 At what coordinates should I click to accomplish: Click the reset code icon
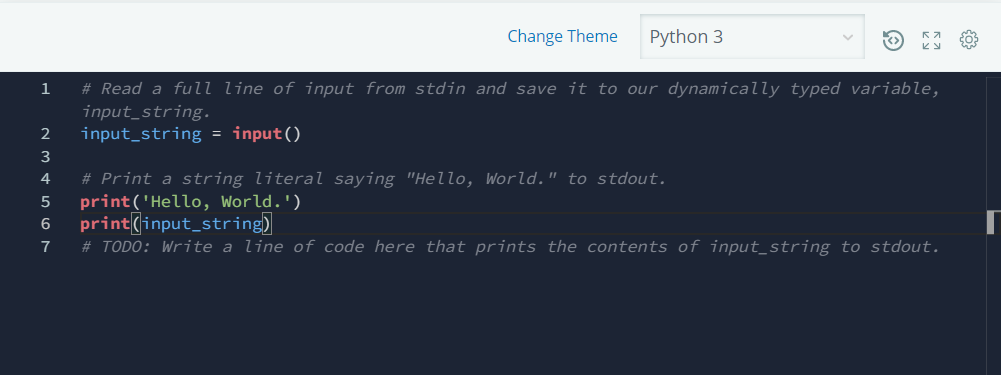(893, 40)
